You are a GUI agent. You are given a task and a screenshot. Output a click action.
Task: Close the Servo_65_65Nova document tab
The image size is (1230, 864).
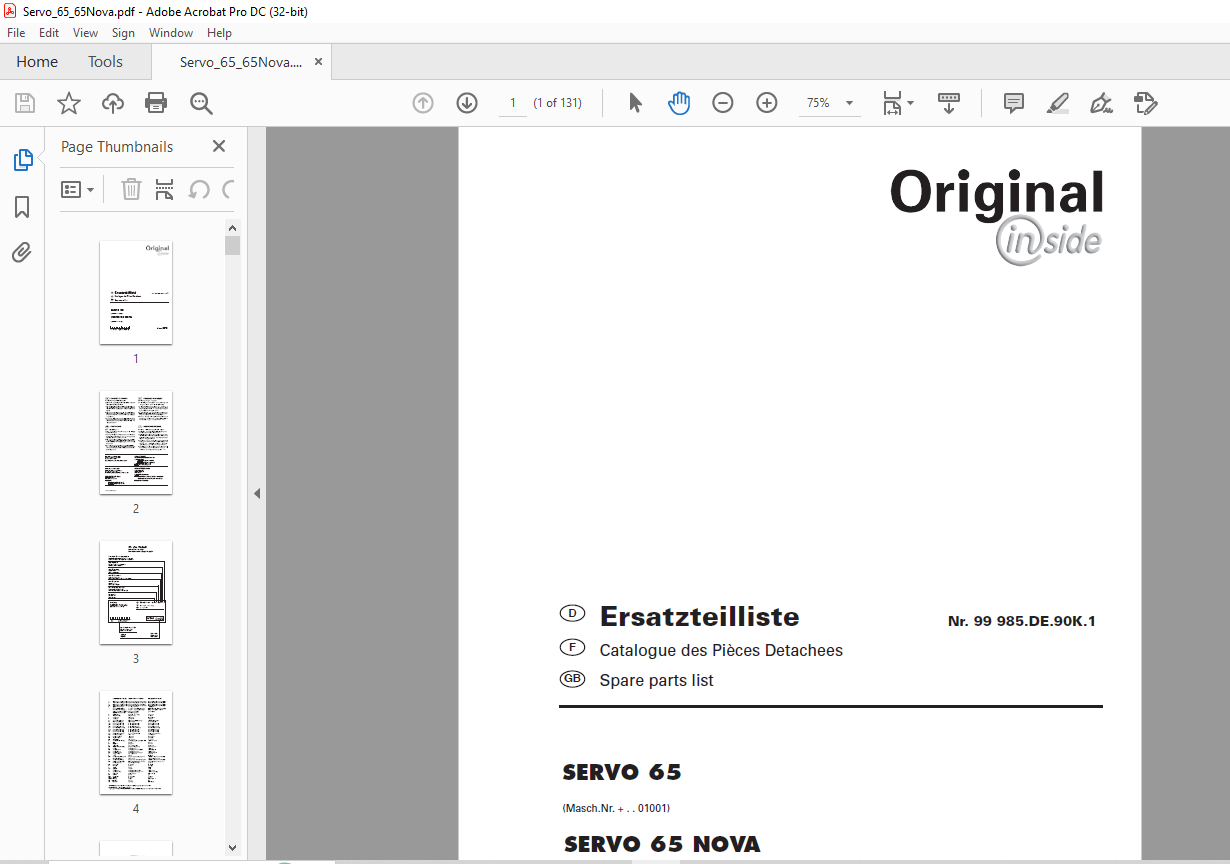[318, 62]
